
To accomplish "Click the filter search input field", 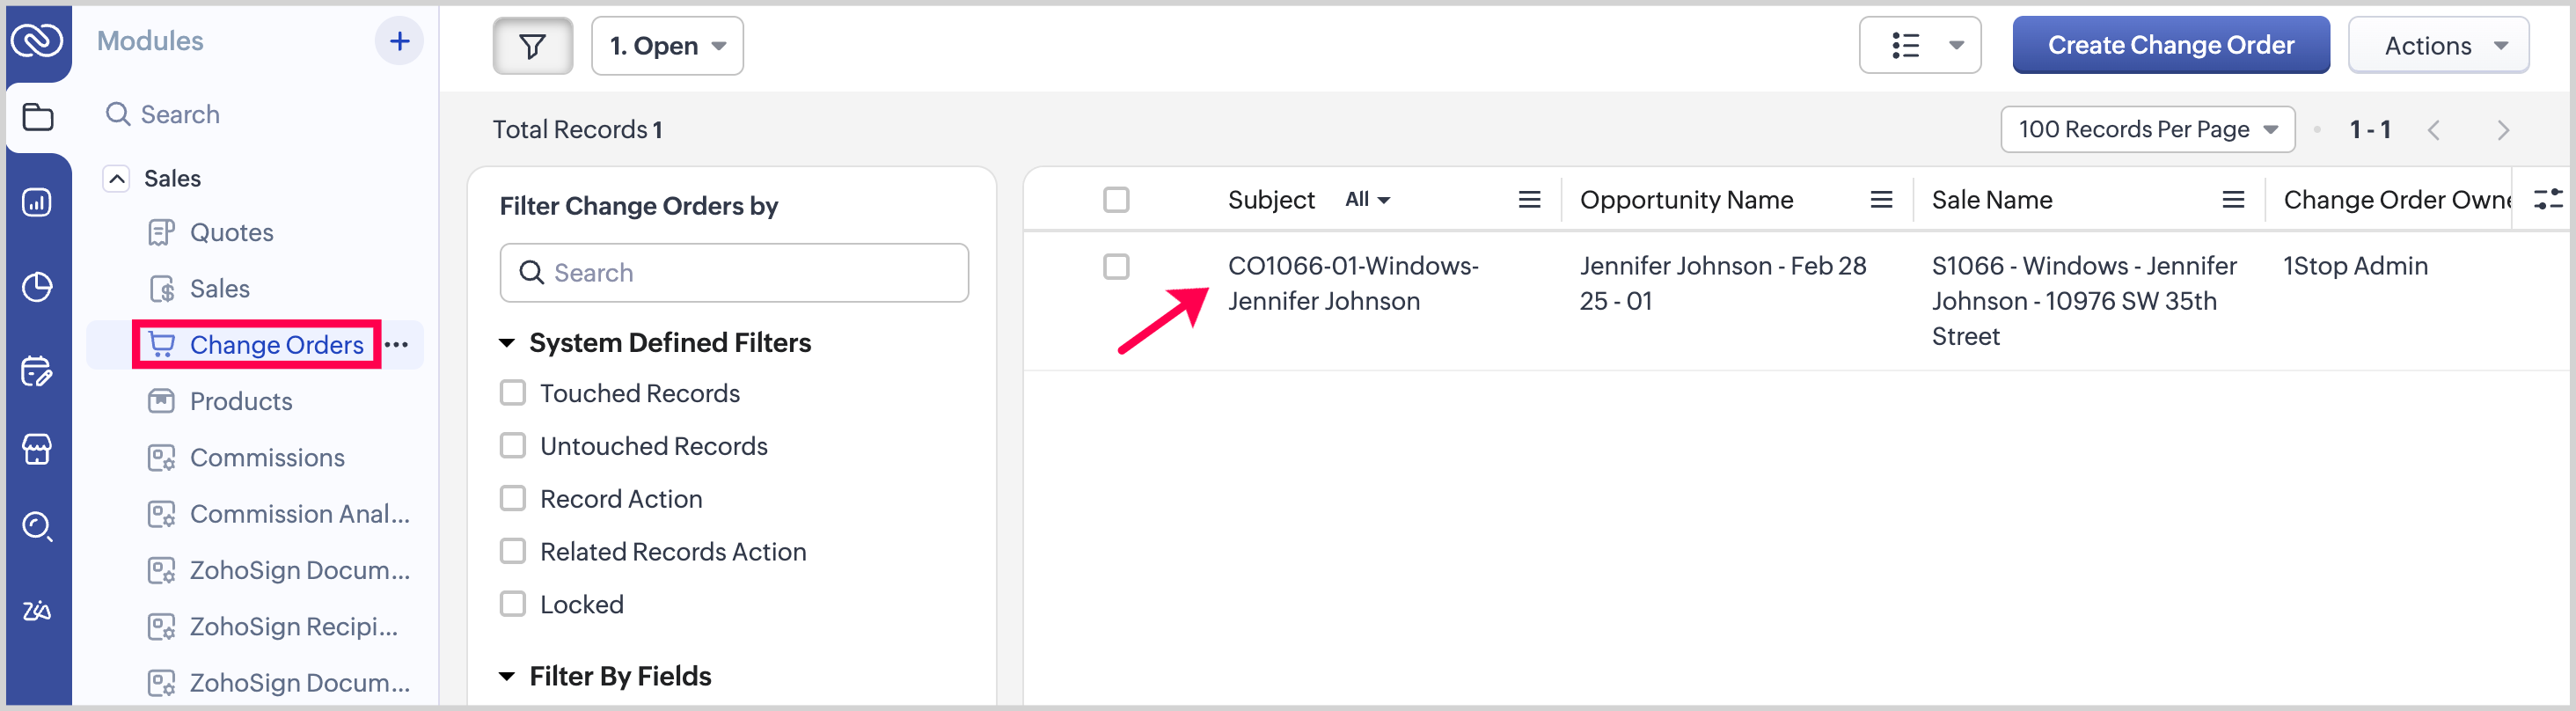I will (x=734, y=273).
